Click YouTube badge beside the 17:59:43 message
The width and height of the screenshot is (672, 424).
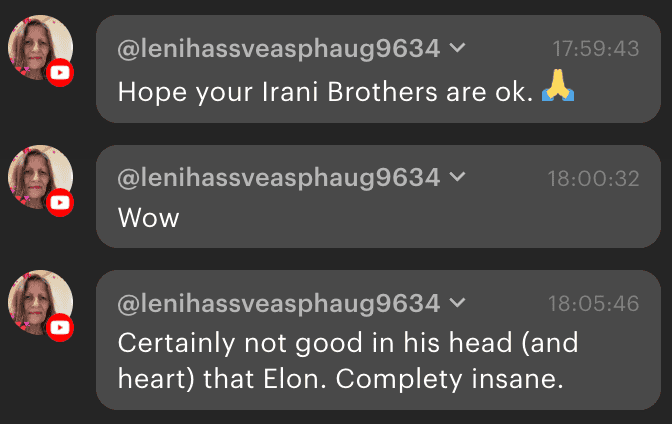[60, 72]
